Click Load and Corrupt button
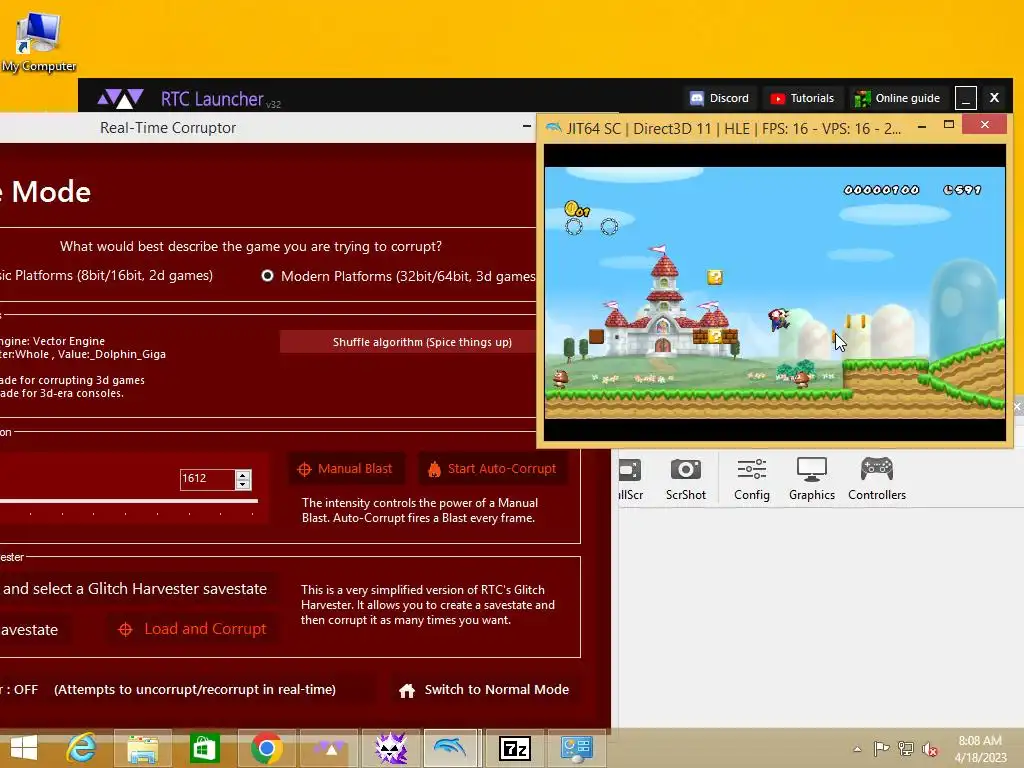Image resolution: width=1024 pixels, height=768 pixels. [193, 629]
